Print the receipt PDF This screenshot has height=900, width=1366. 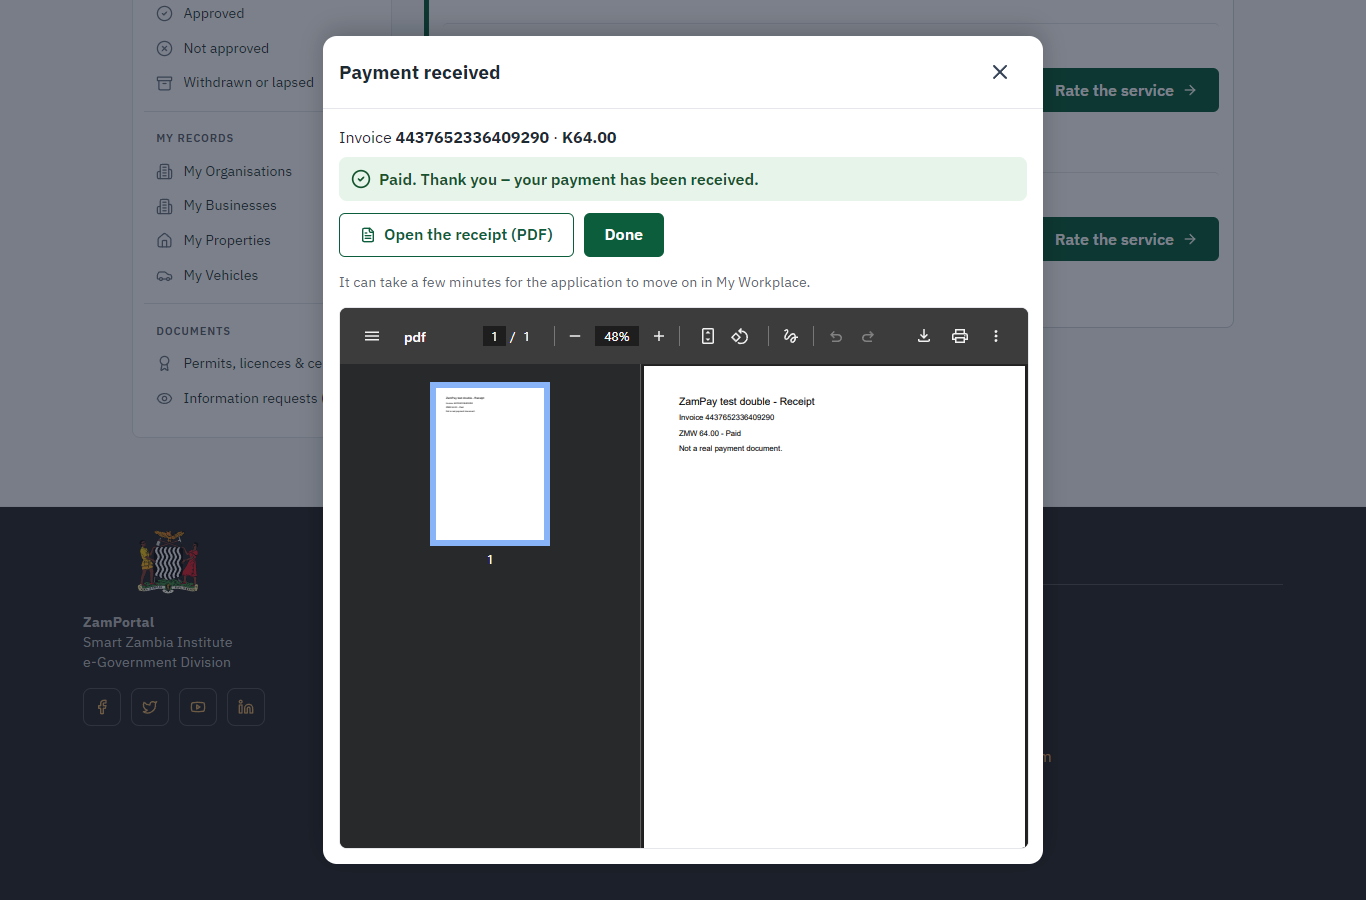pyautogui.click(x=960, y=336)
